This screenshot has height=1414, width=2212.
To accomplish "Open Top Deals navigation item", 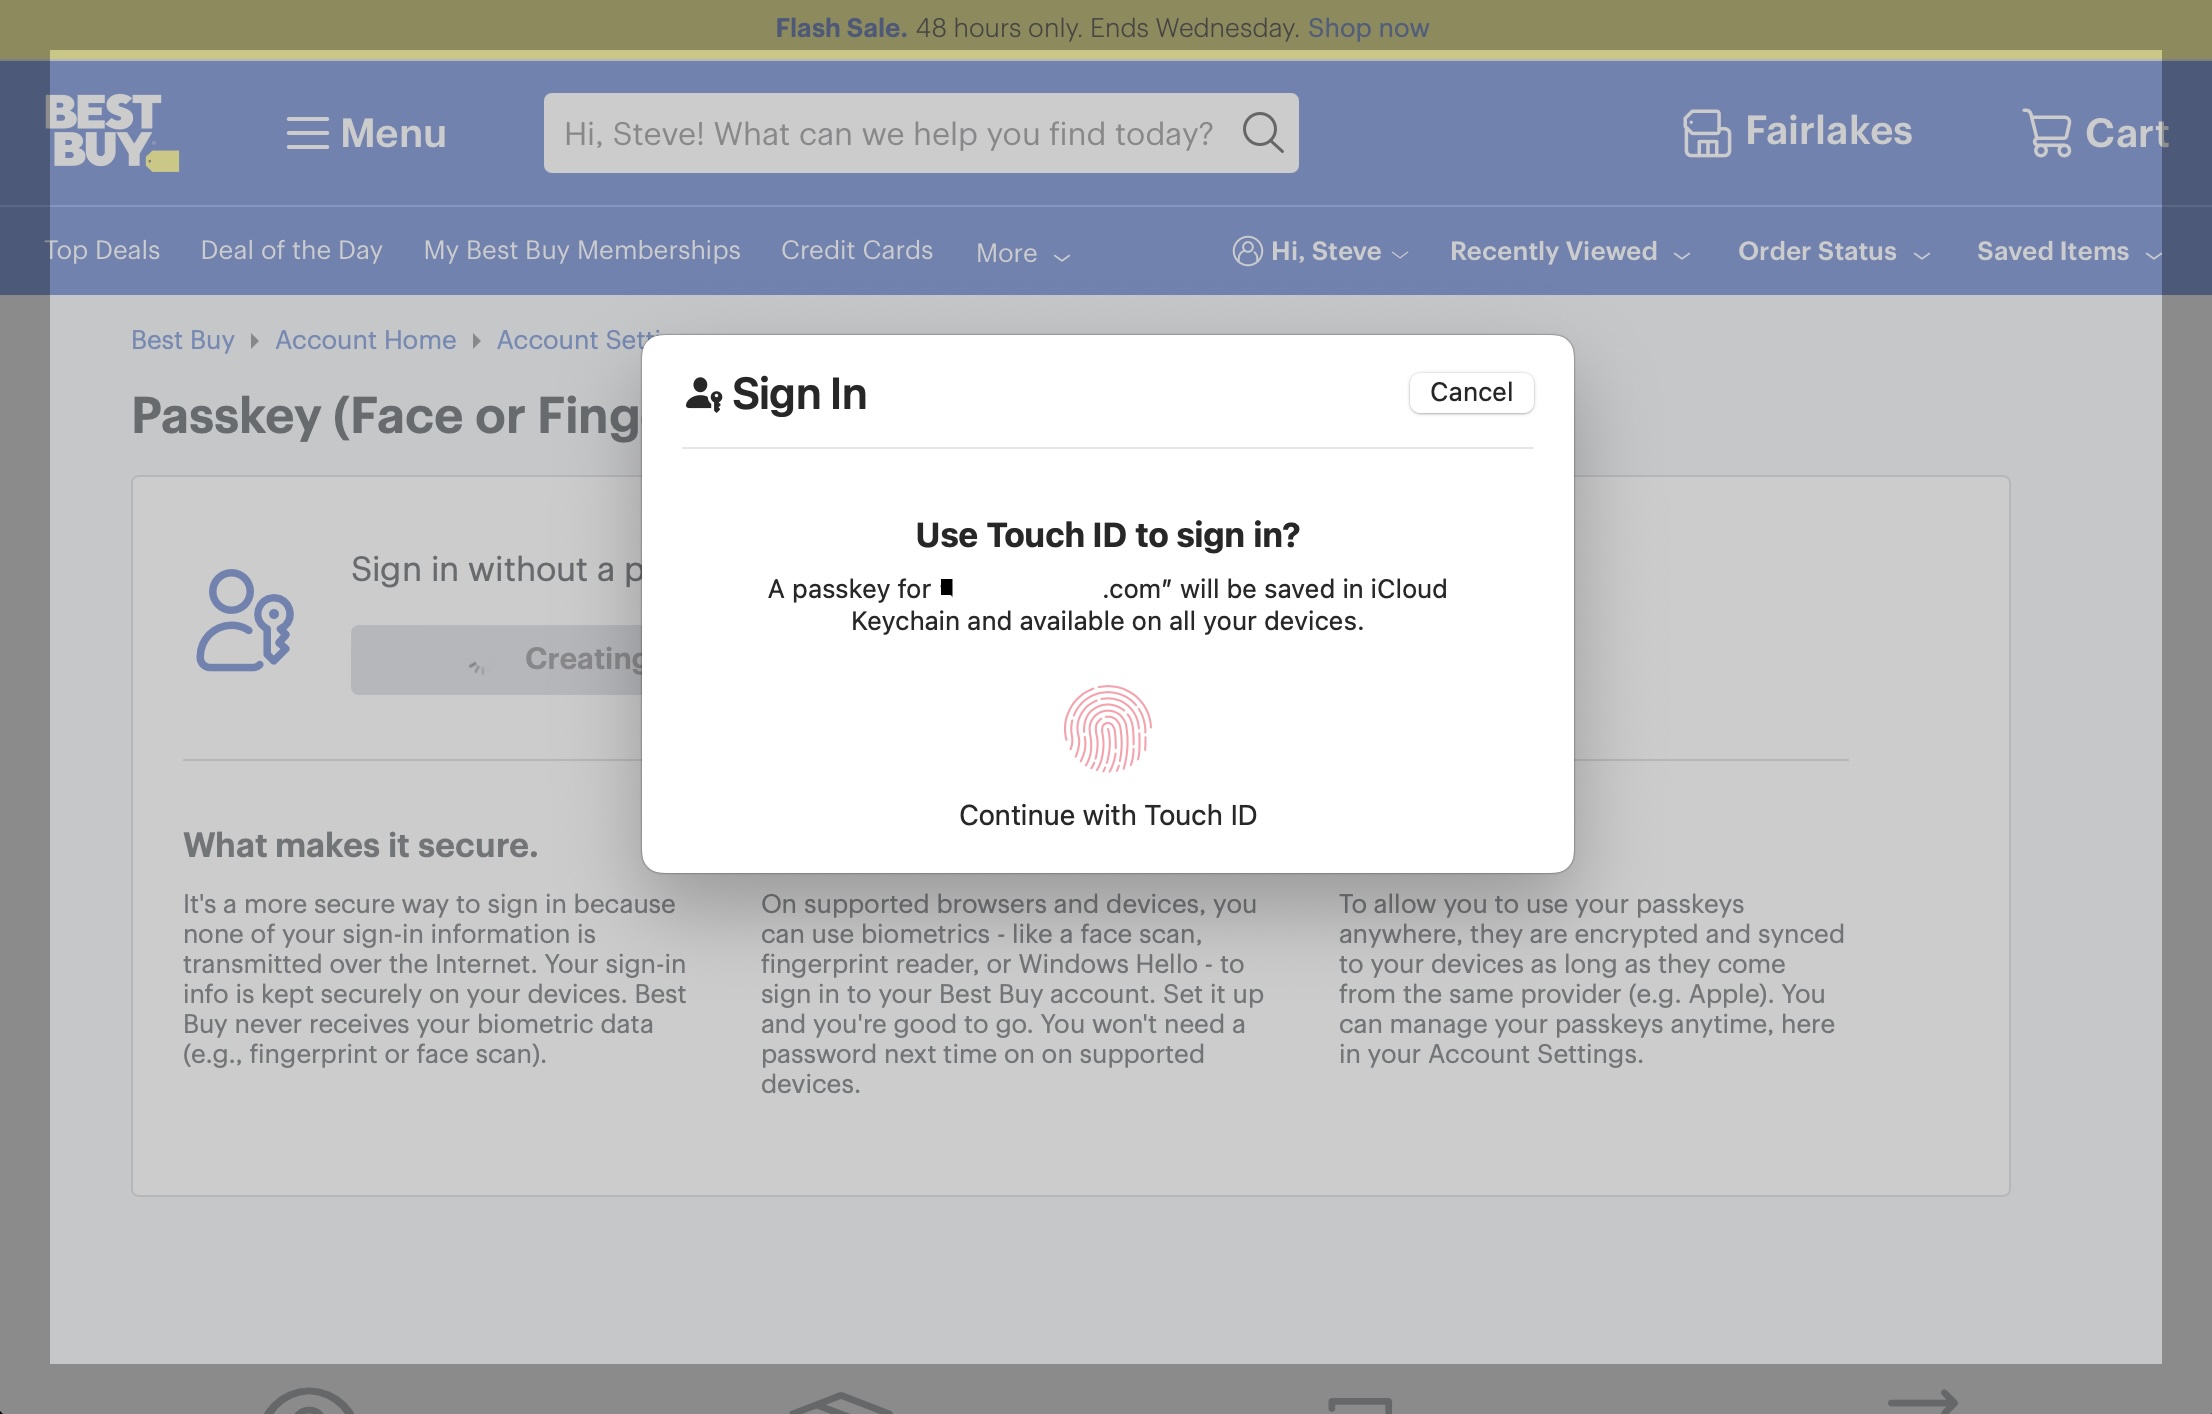I will (x=102, y=250).
